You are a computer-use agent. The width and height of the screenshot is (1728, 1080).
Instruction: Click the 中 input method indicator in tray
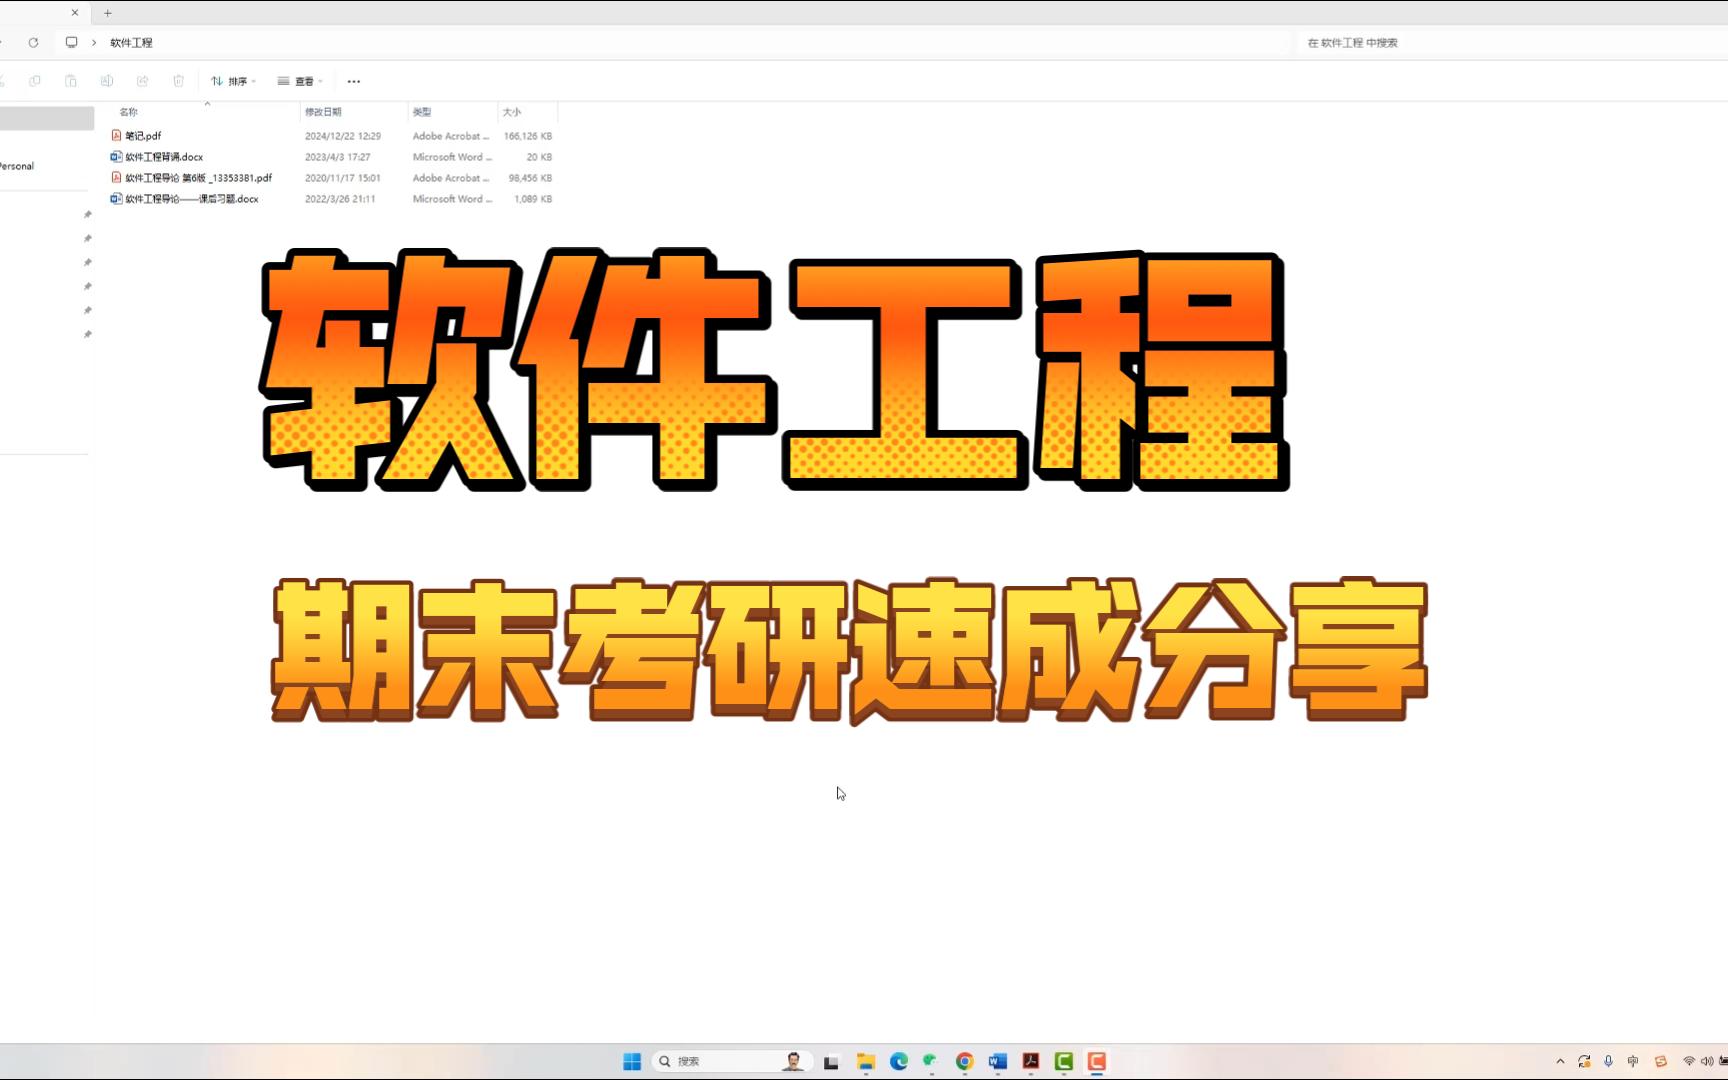(x=1633, y=1062)
